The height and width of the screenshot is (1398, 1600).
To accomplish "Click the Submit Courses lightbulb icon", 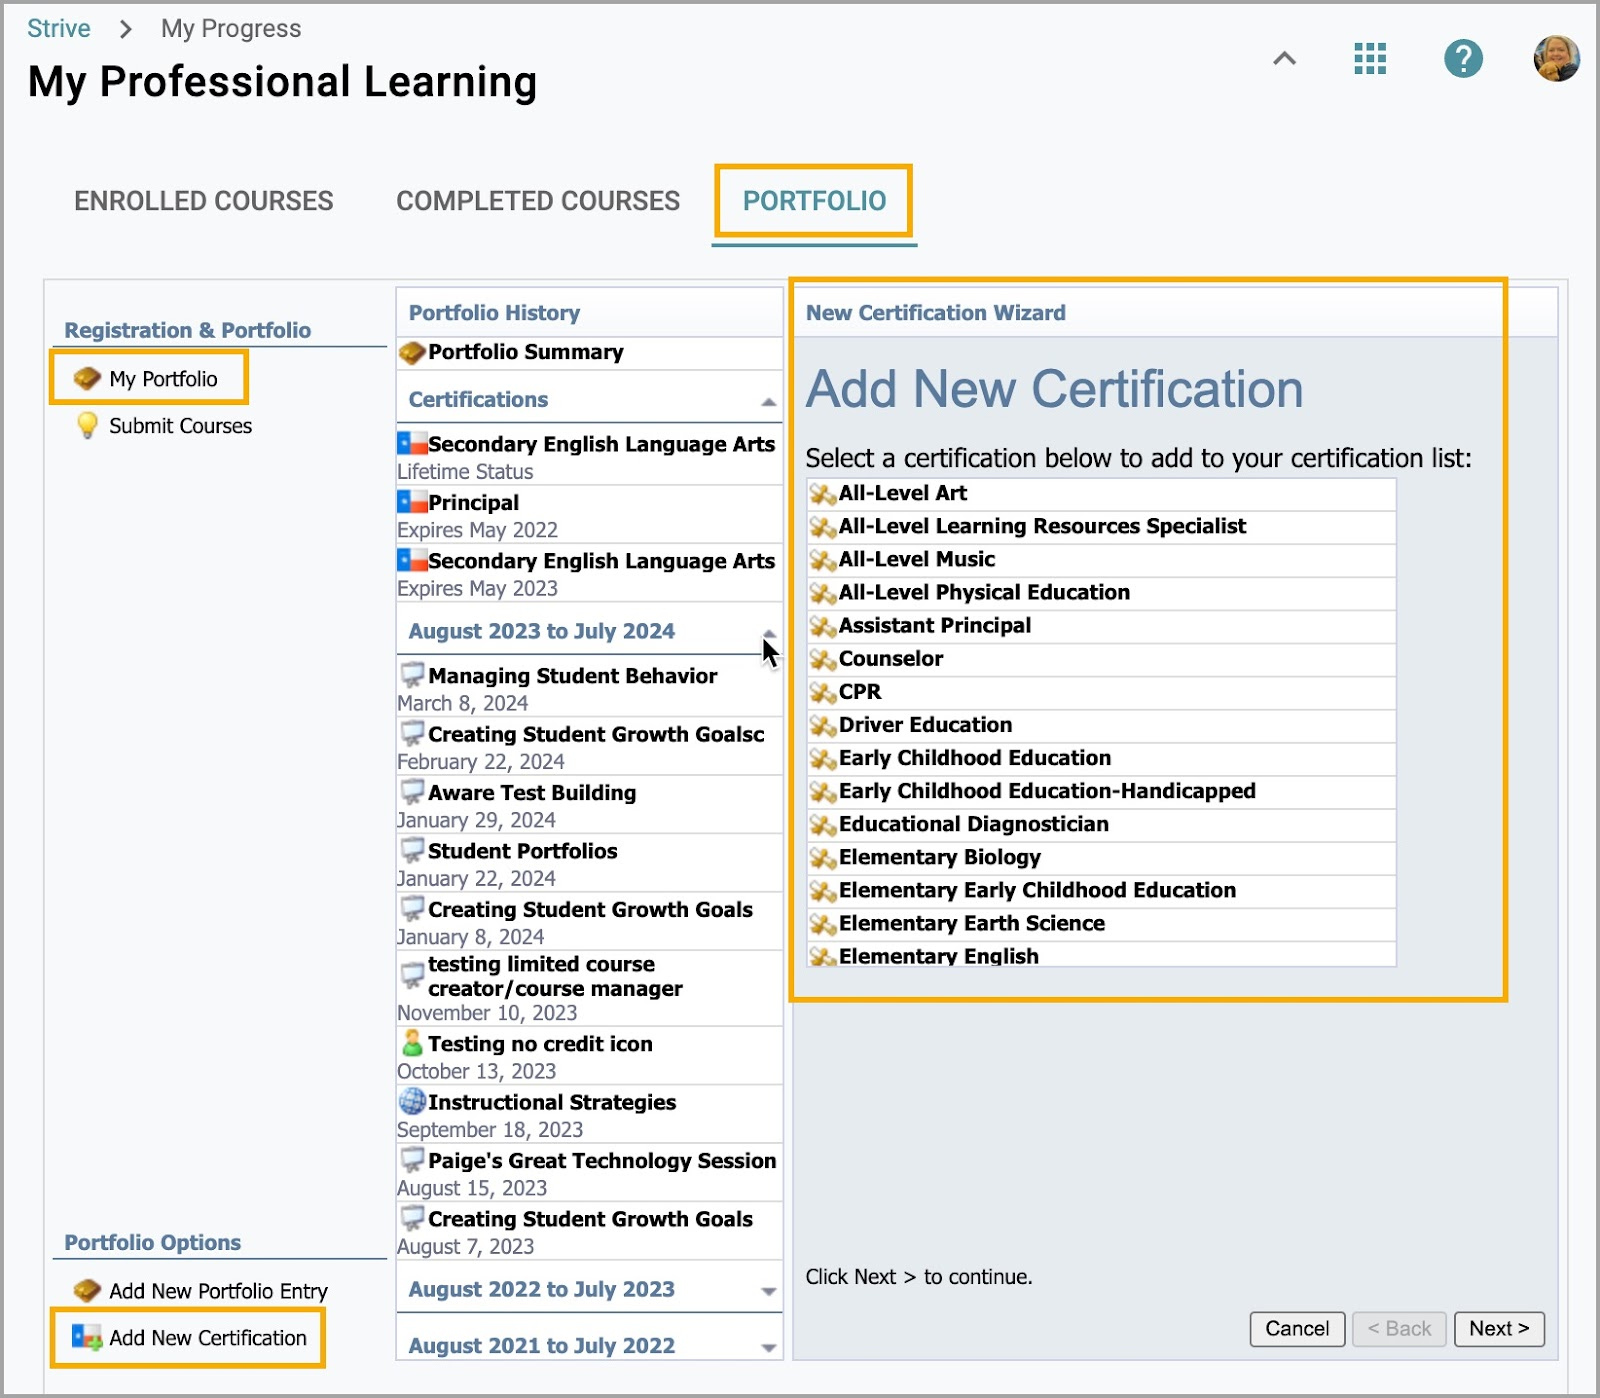I will coord(87,425).
